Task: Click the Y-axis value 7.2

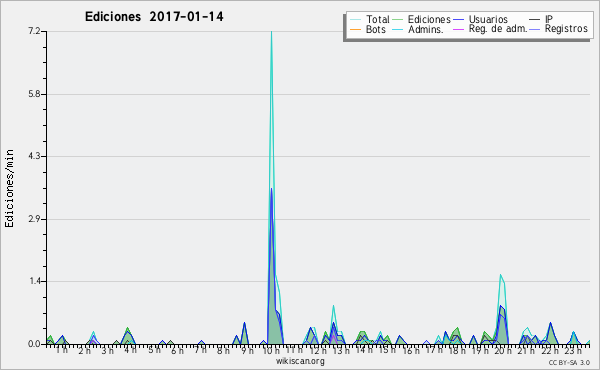Action: (34, 31)
